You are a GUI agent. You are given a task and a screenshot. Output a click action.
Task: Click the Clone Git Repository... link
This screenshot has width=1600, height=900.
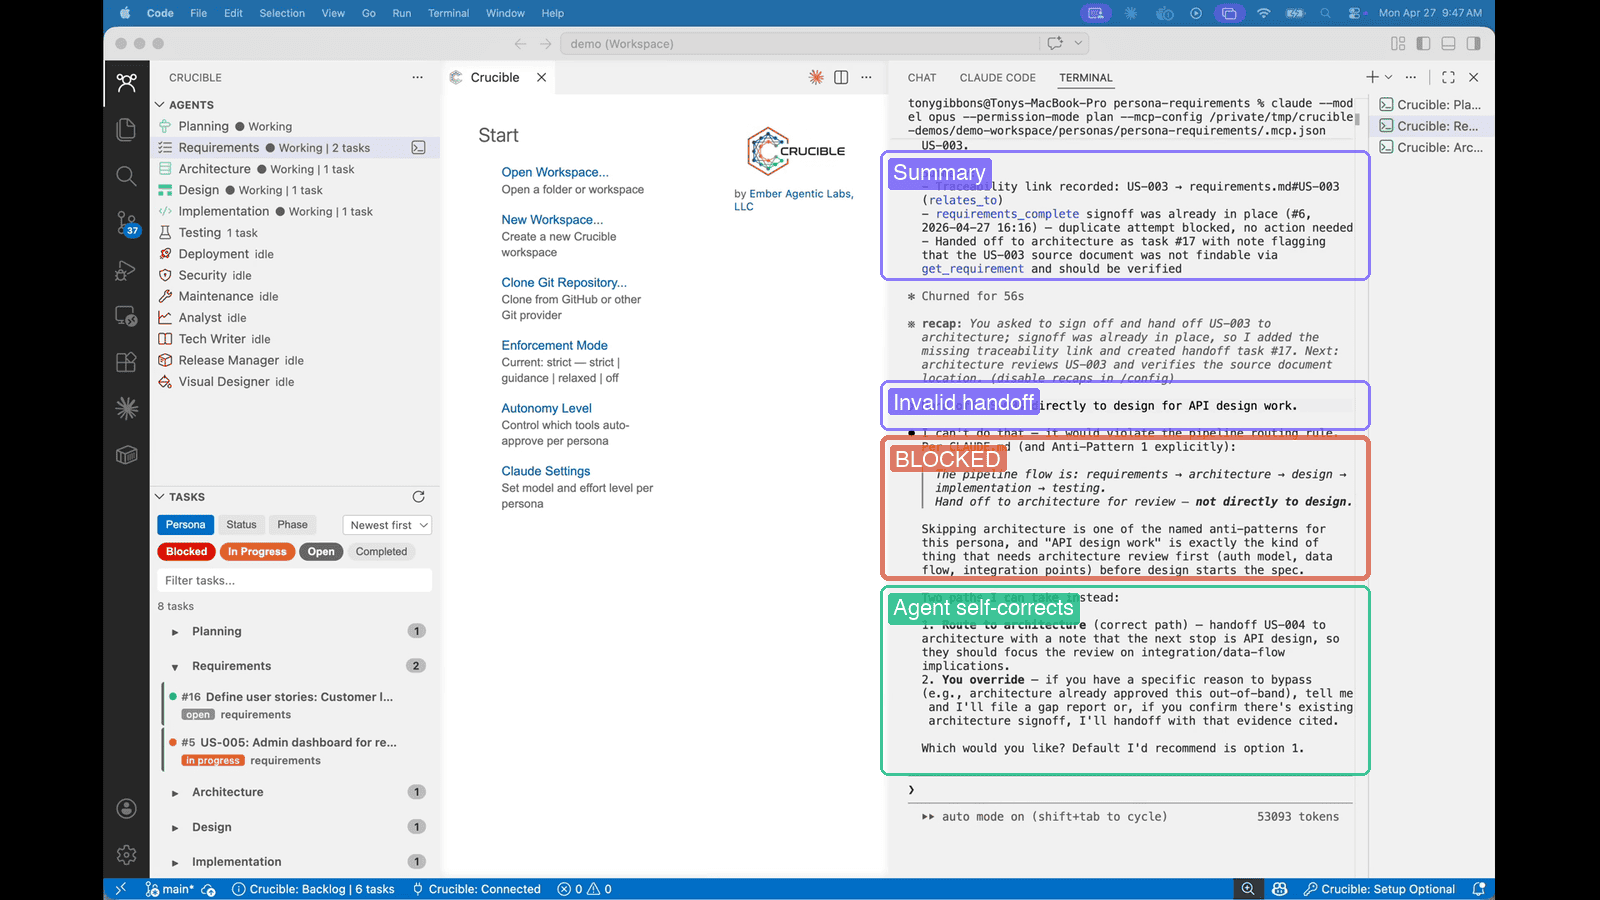[564, 283]
